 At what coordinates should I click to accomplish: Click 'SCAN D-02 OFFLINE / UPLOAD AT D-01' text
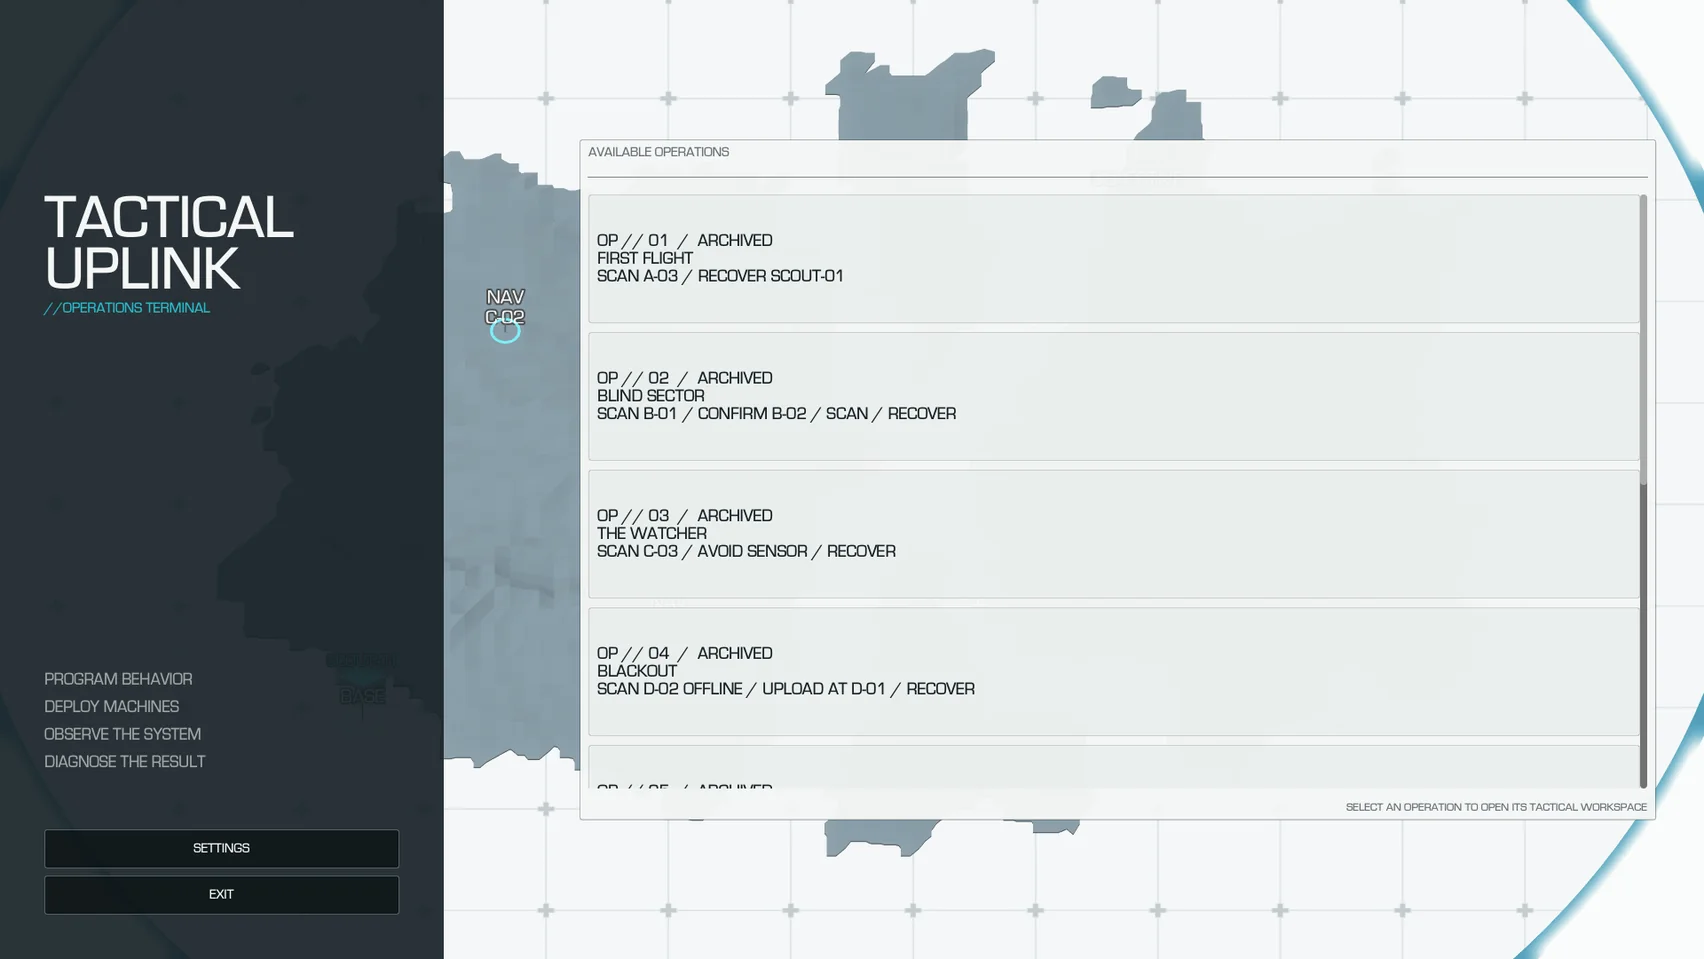pyautogui.click(x=741, y=689)
